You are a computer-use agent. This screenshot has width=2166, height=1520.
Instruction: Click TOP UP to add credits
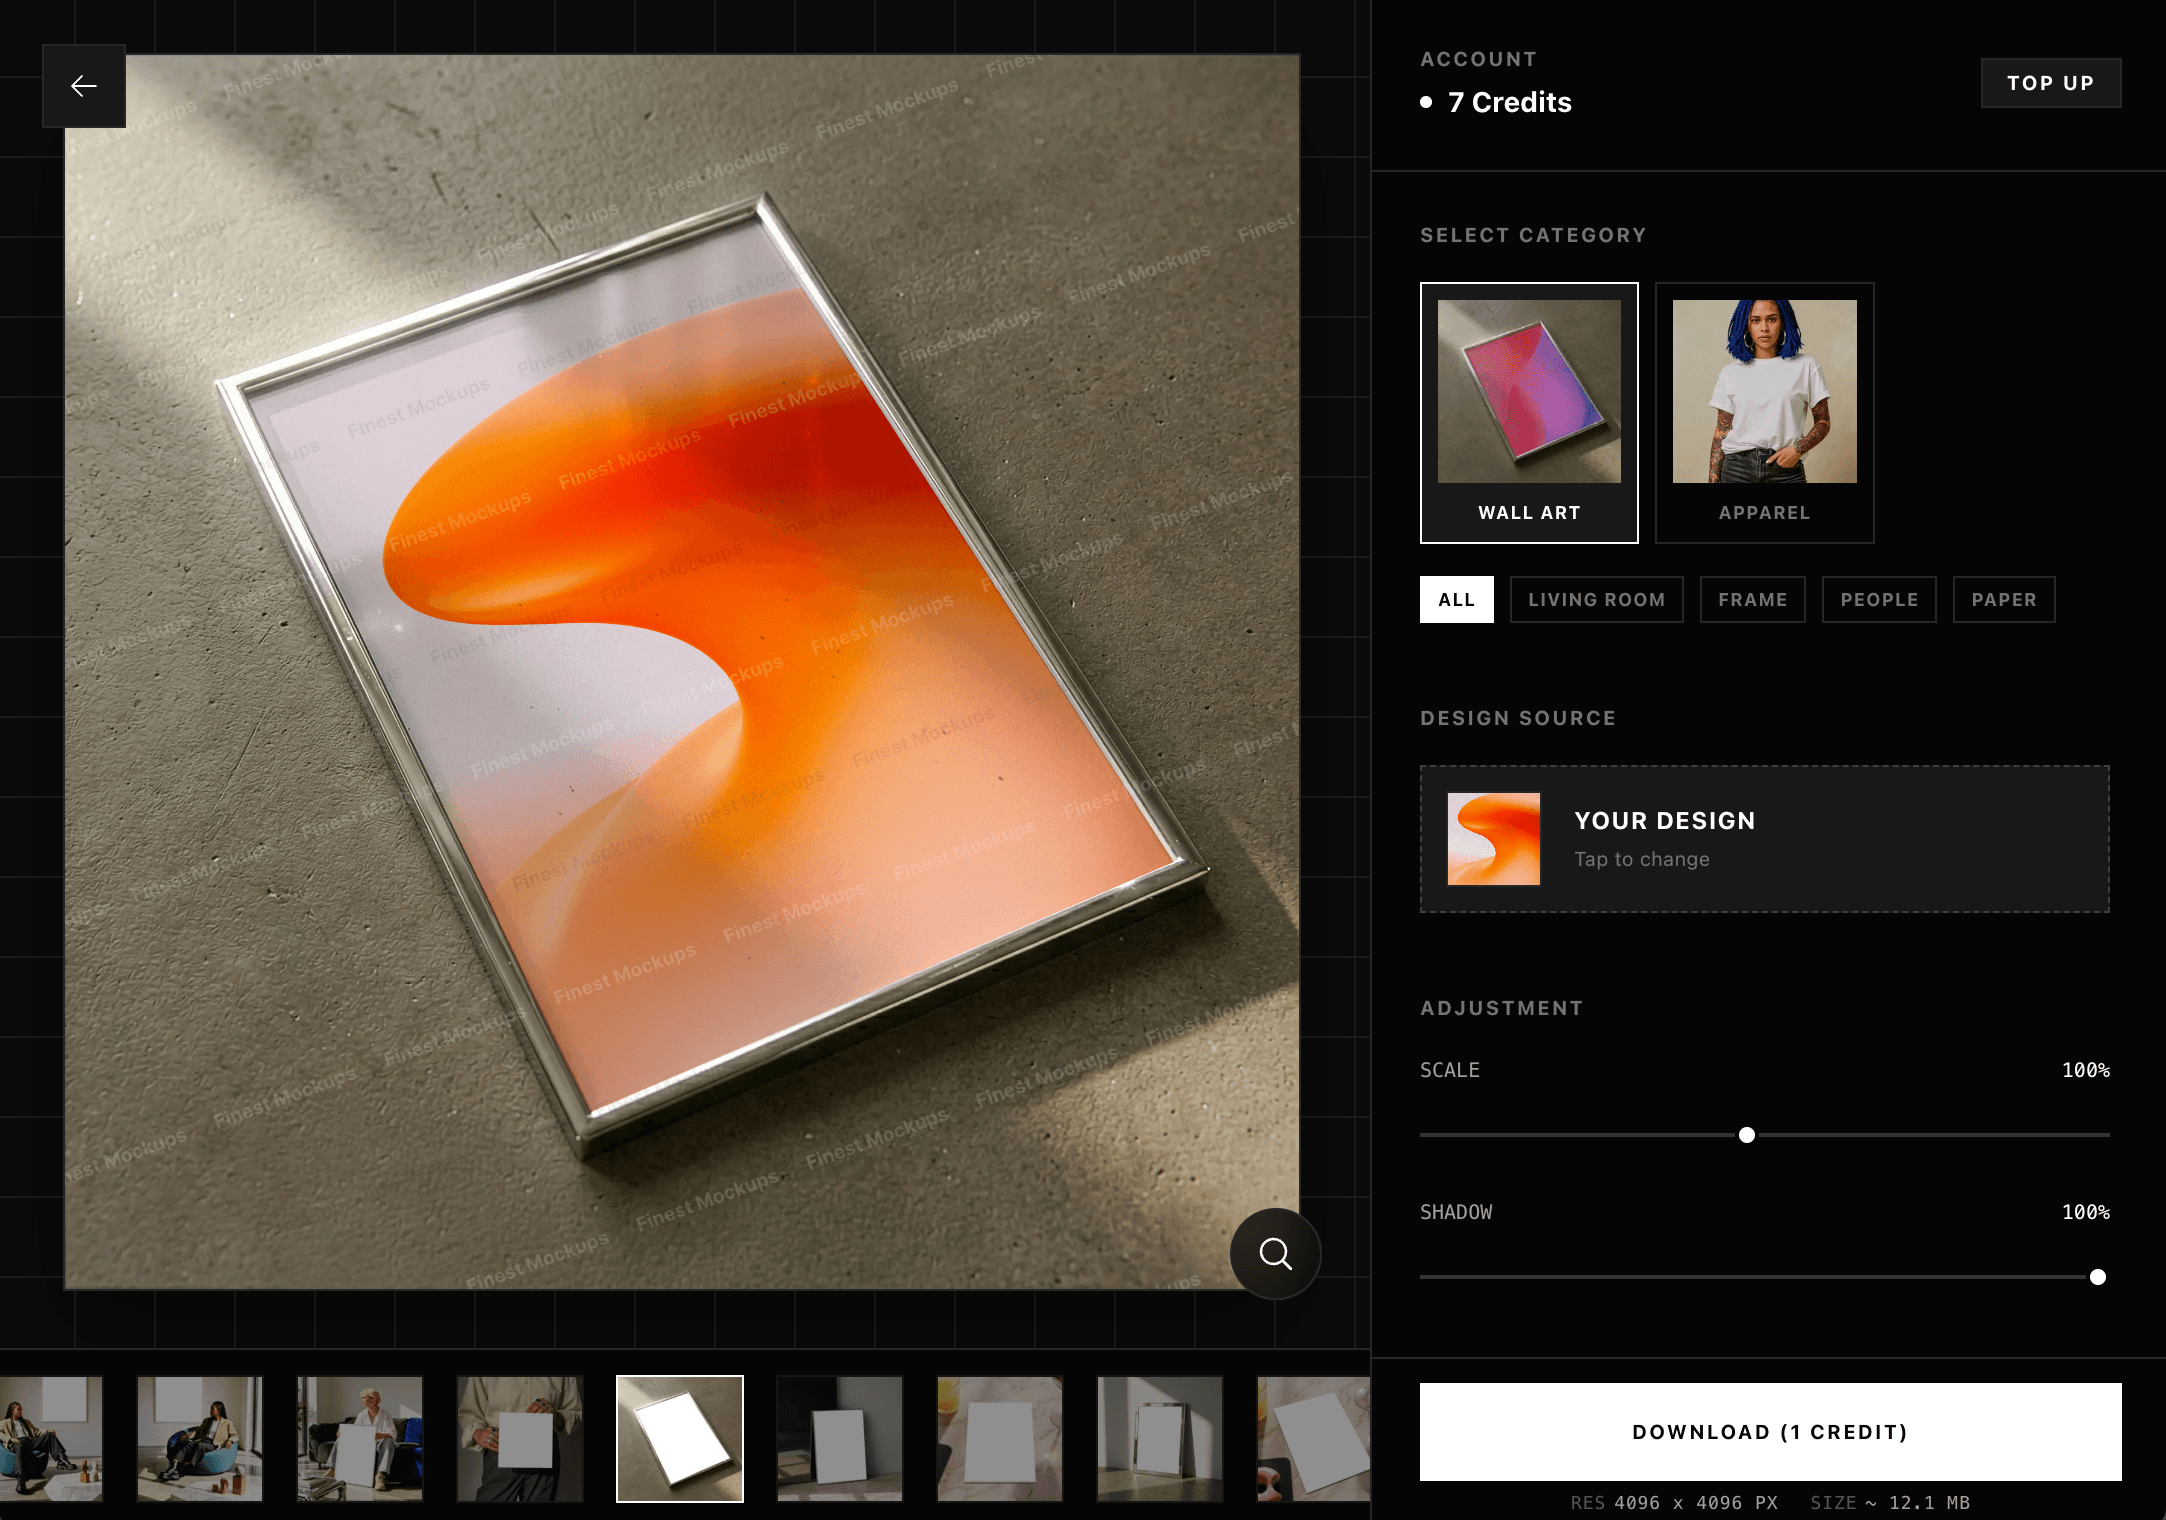2050,83
